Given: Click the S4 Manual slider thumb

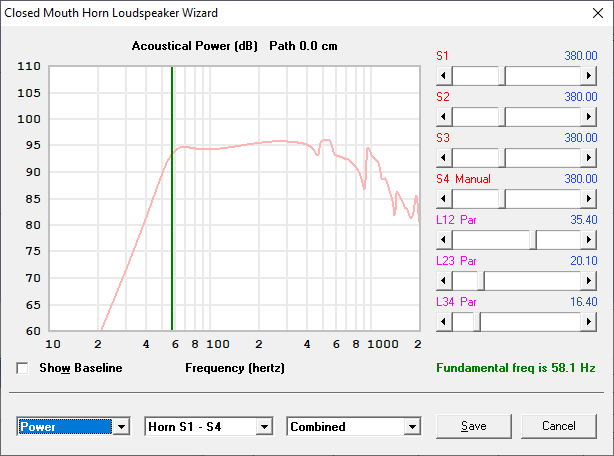Looking at the screenshot, I should (502, 199).
